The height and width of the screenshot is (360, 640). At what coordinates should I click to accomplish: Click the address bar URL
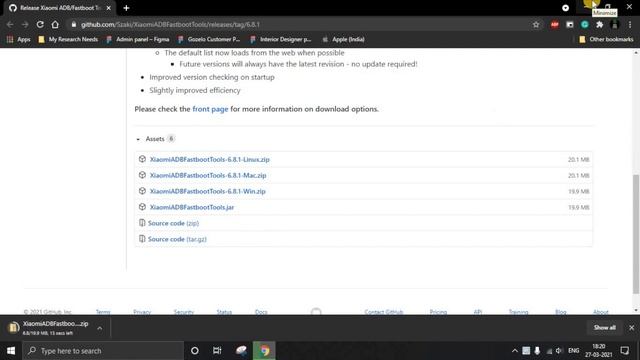[x=170, y=24]
